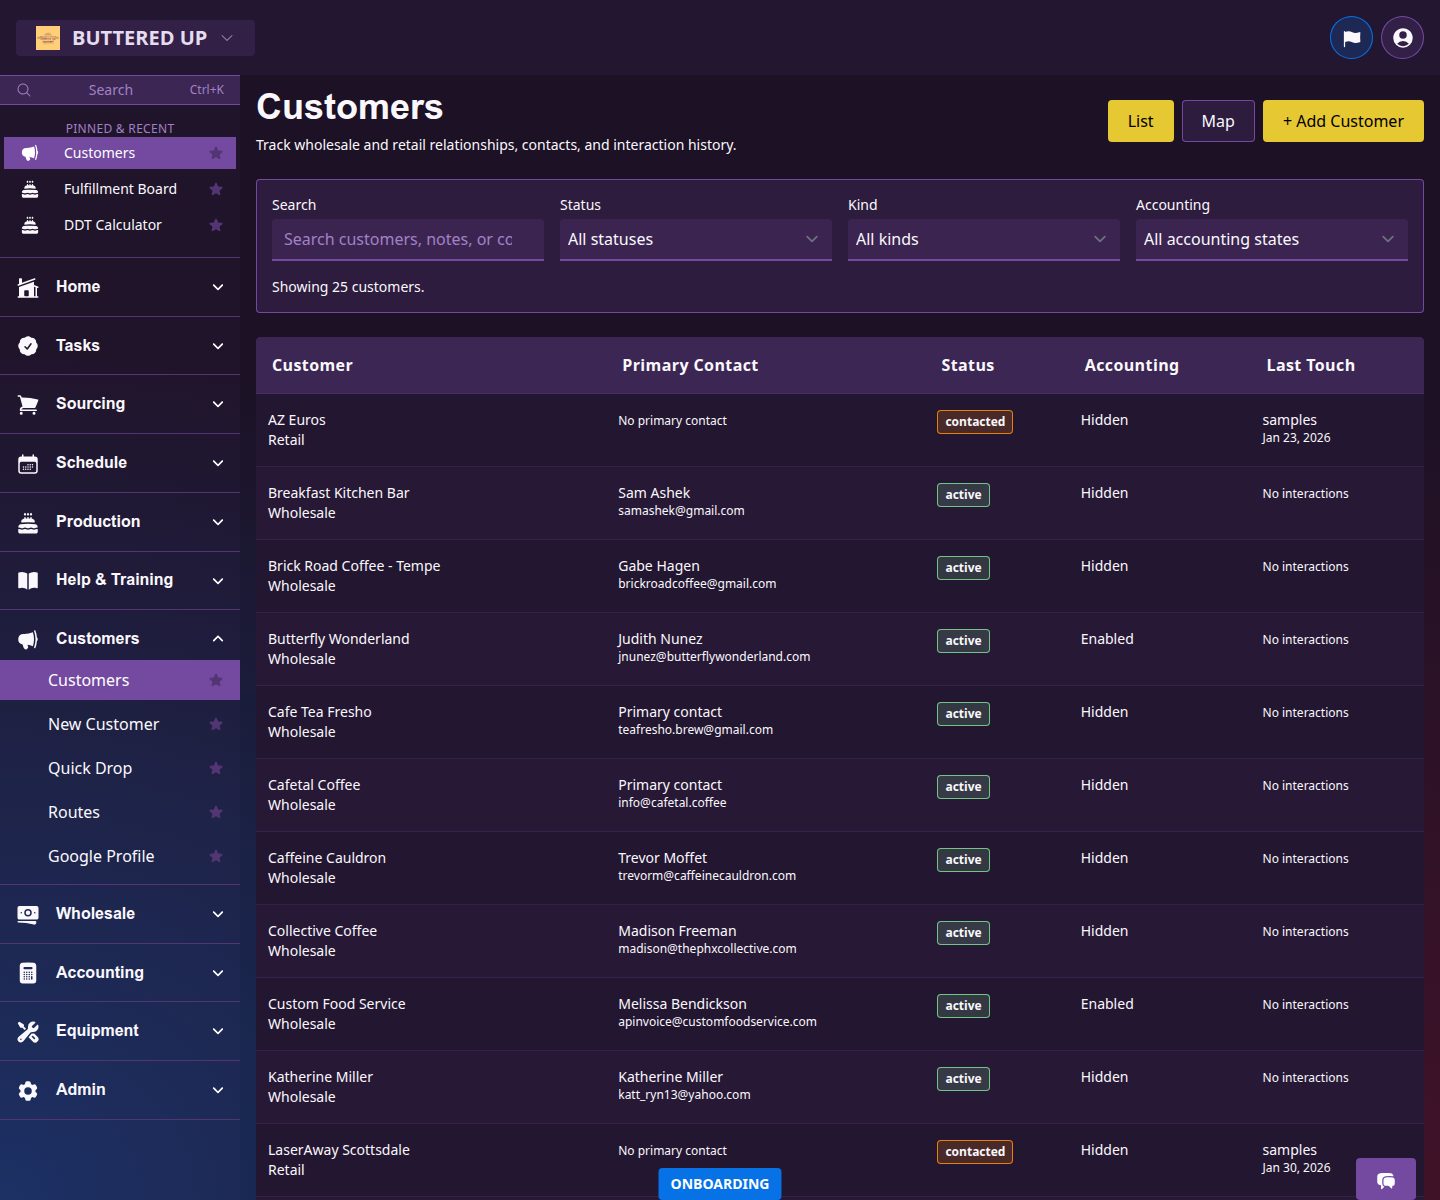Toggle the star next to Routes

coord(216,812)
